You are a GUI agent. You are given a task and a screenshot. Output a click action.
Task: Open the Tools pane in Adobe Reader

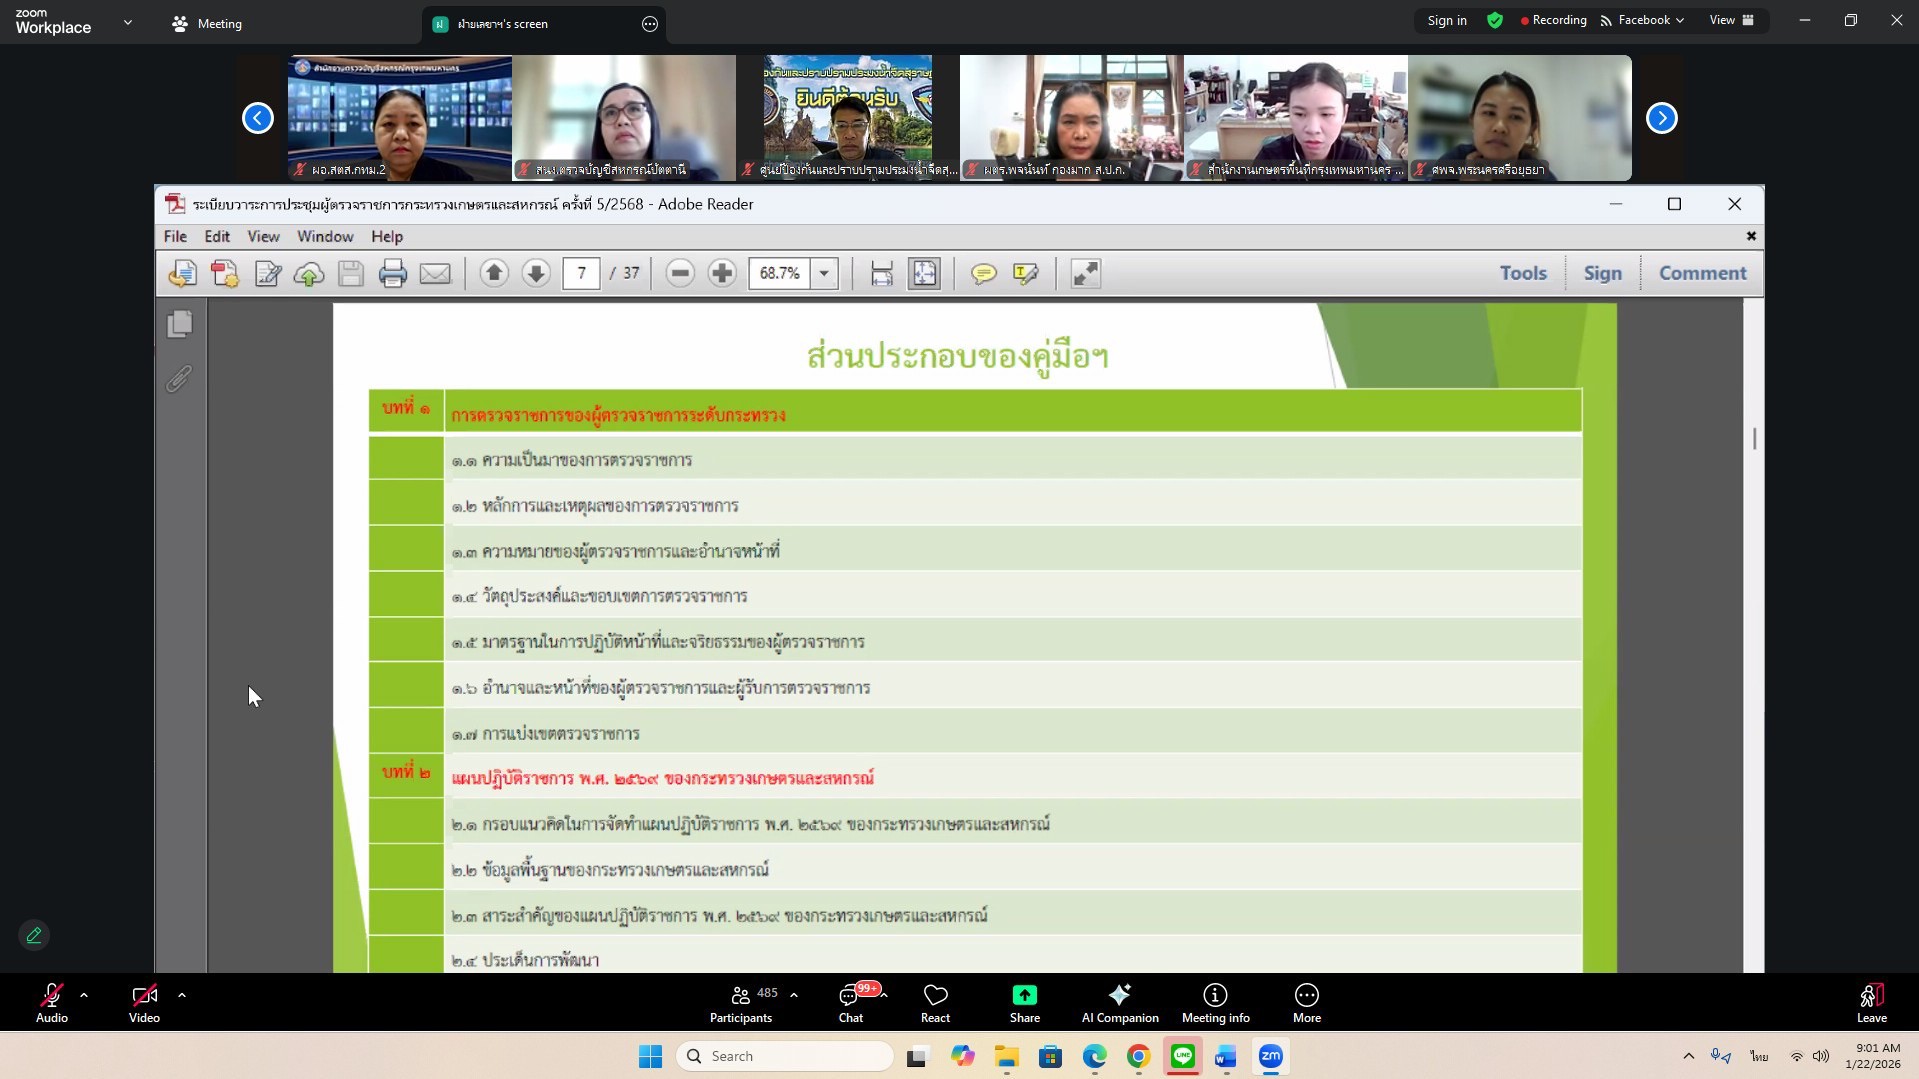coord(1522,273)
